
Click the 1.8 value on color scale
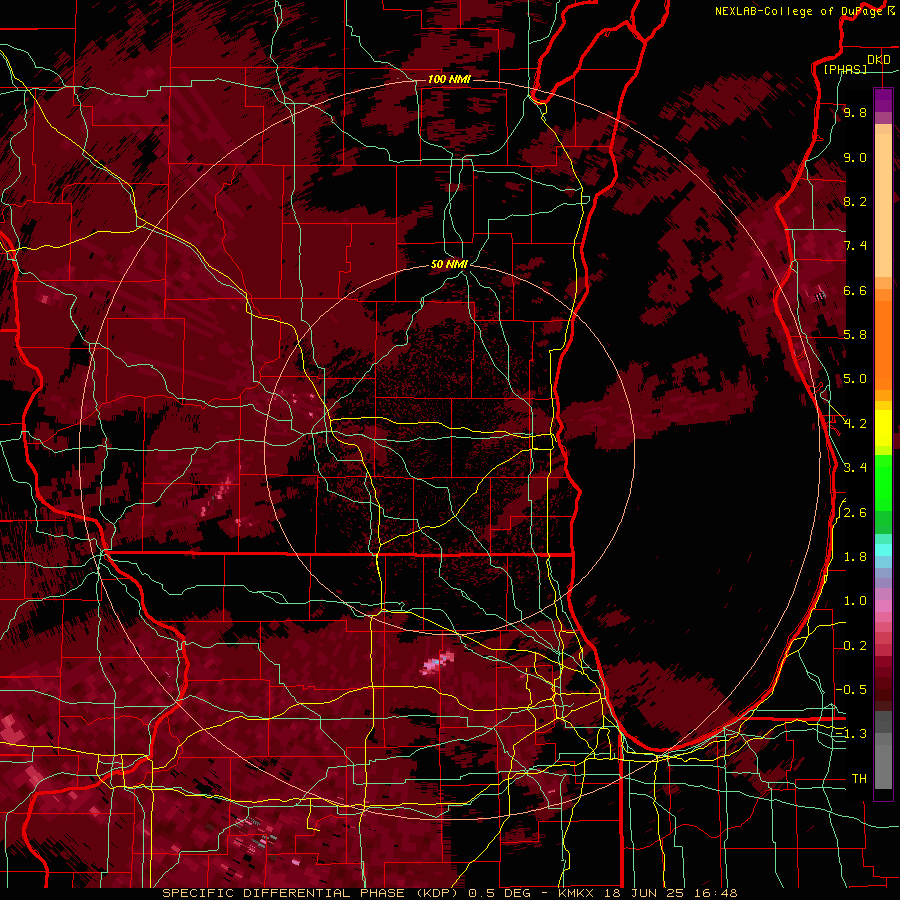pyautogui.click(x=855, y=557)
